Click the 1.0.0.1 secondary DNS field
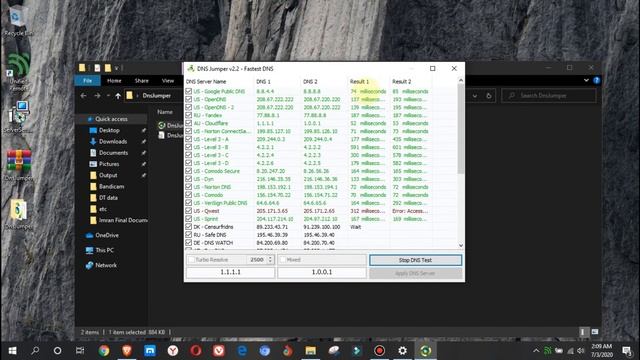The image size is (640, 360). 322,272
